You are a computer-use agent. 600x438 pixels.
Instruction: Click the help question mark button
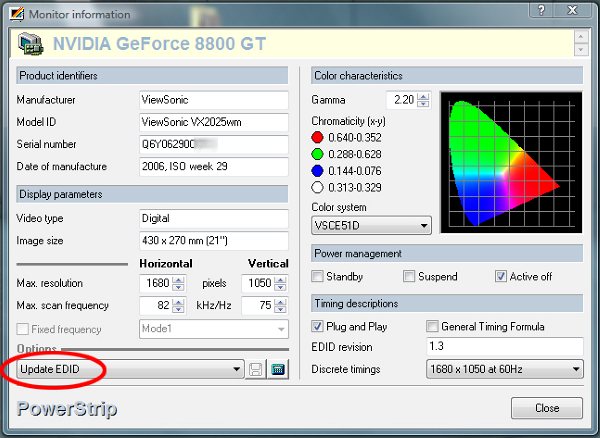[542, 10]
